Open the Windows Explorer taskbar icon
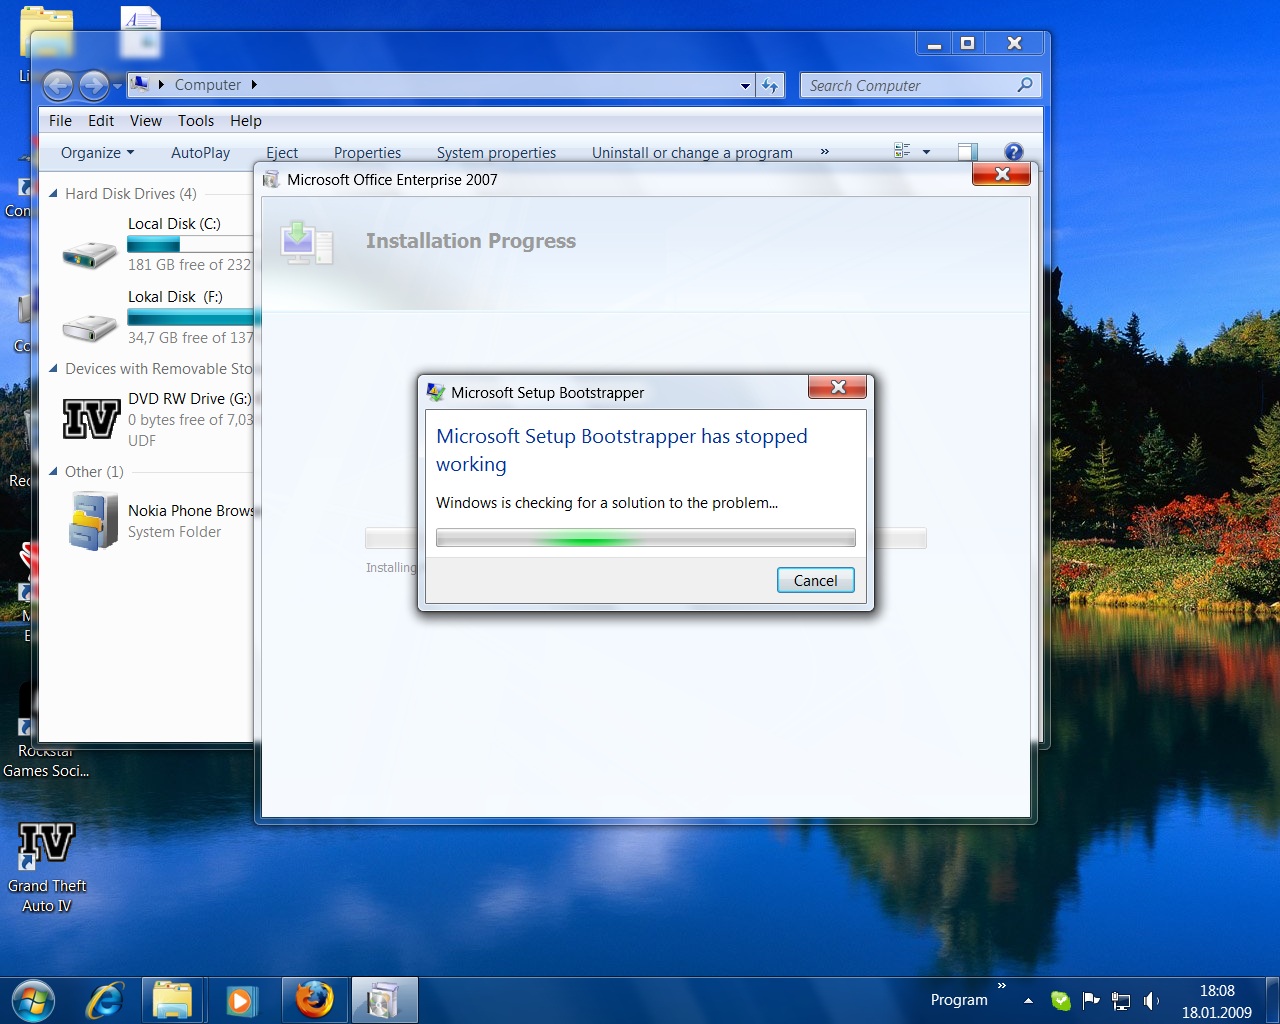 [172, 1001]
